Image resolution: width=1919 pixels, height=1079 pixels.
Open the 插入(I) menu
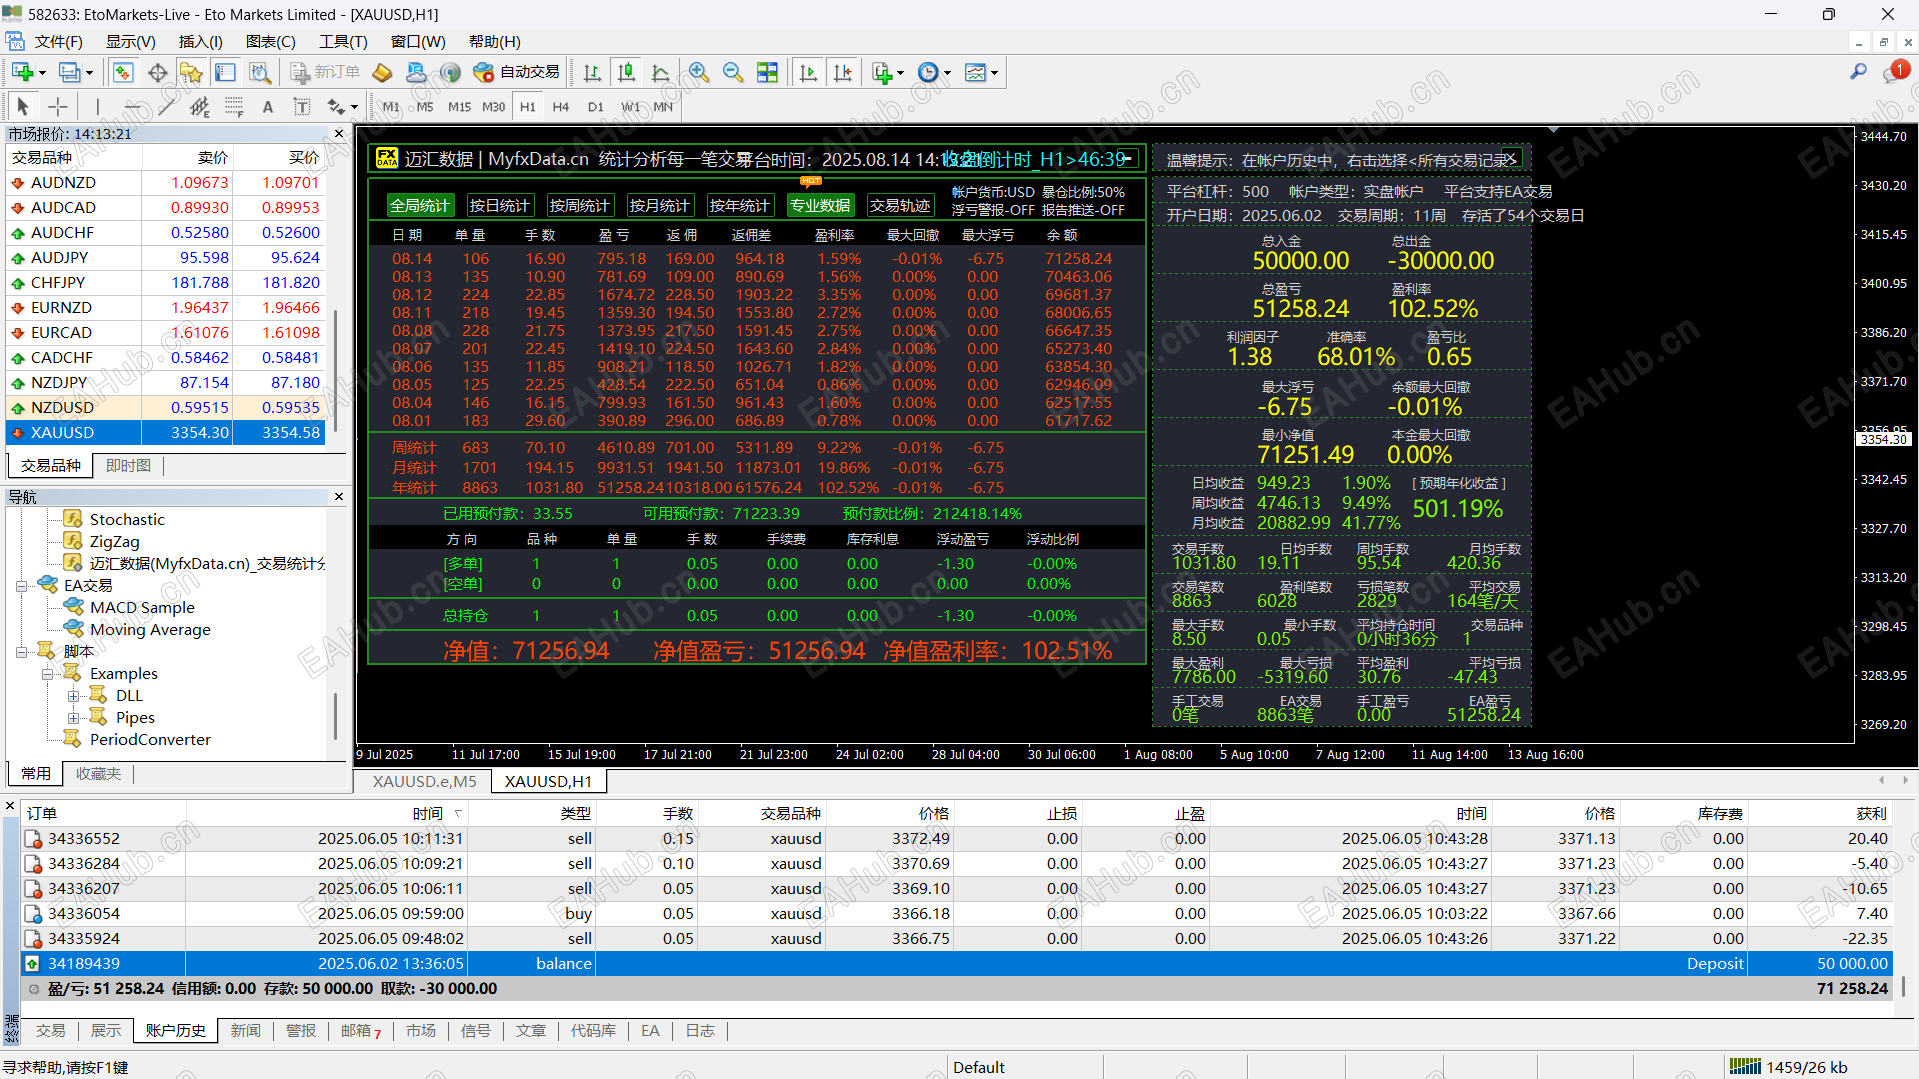coord(200,42)
